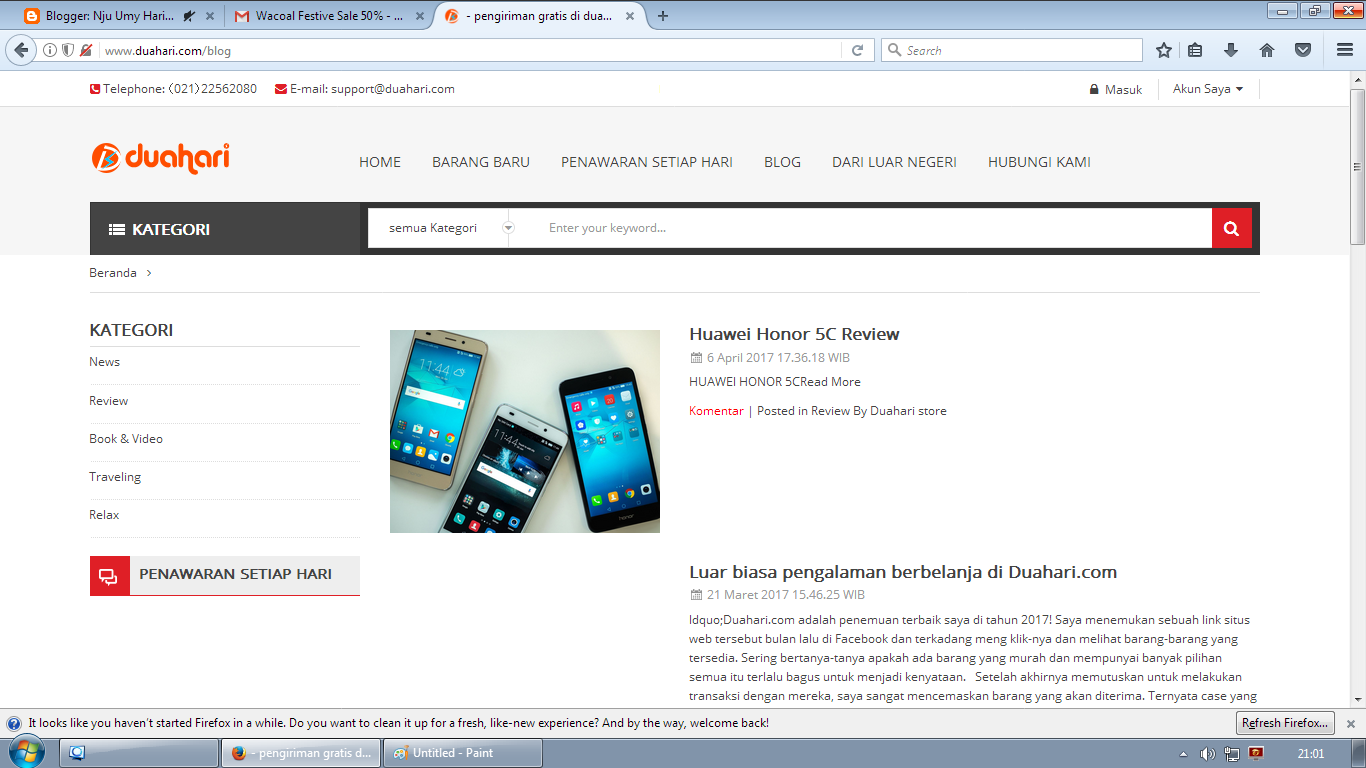Open Relax category in sidebar

click(104, 515)
